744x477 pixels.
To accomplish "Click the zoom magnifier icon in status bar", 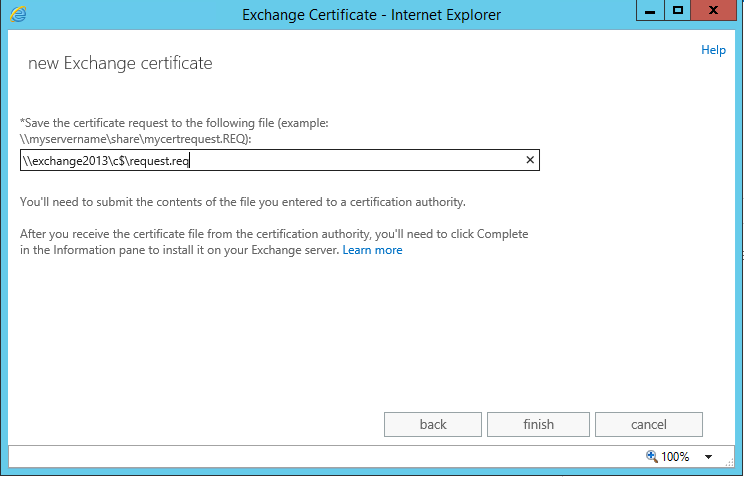I will click(652, 456).
